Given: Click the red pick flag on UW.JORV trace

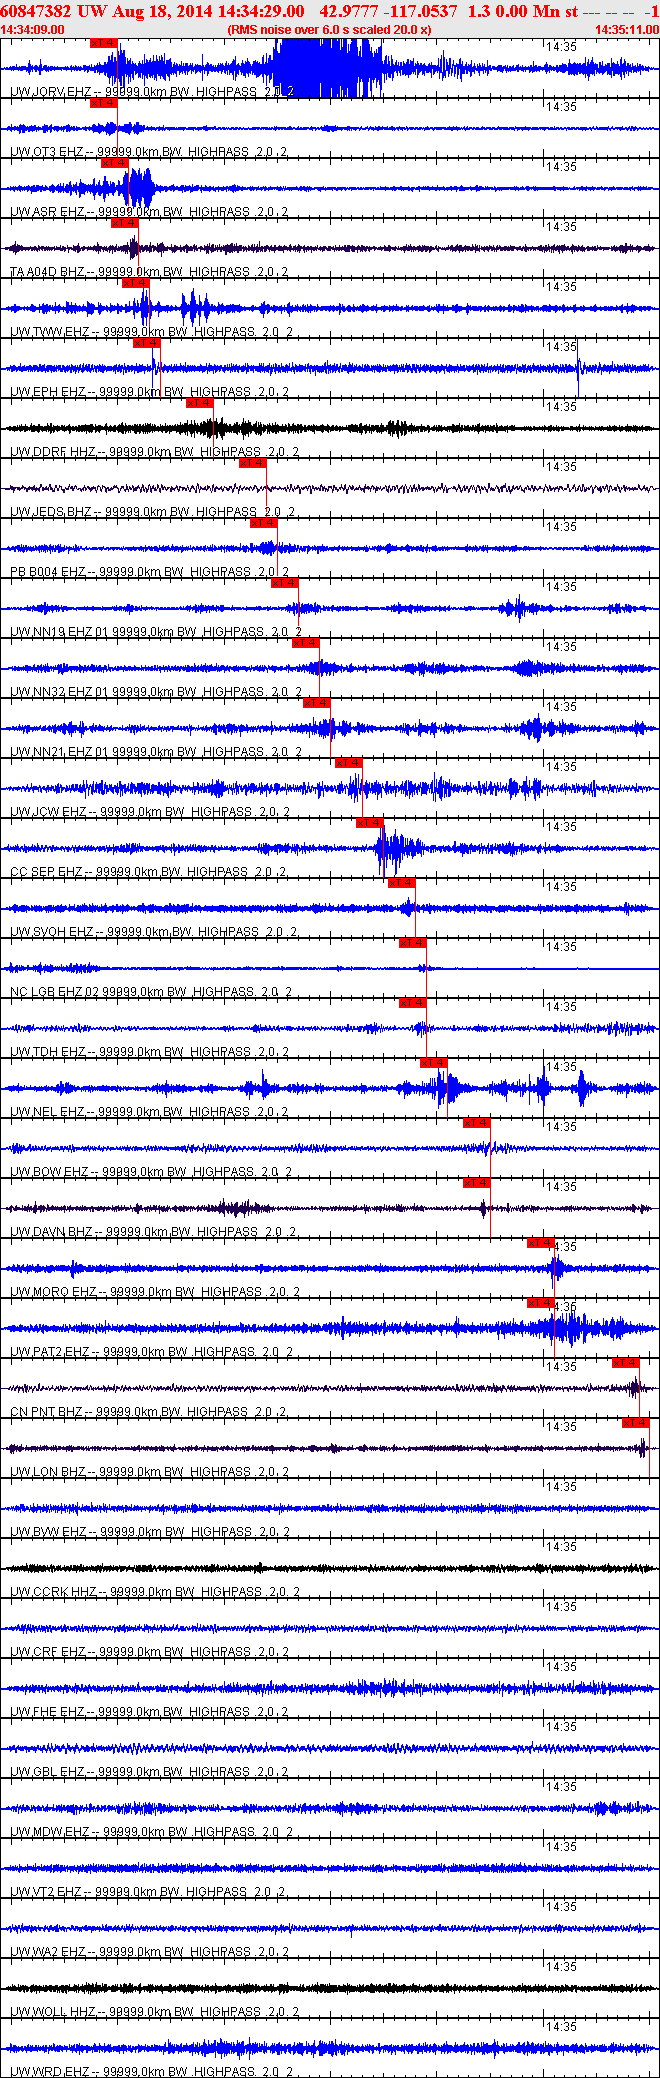Looking at the screenshot, I should 104,43.
